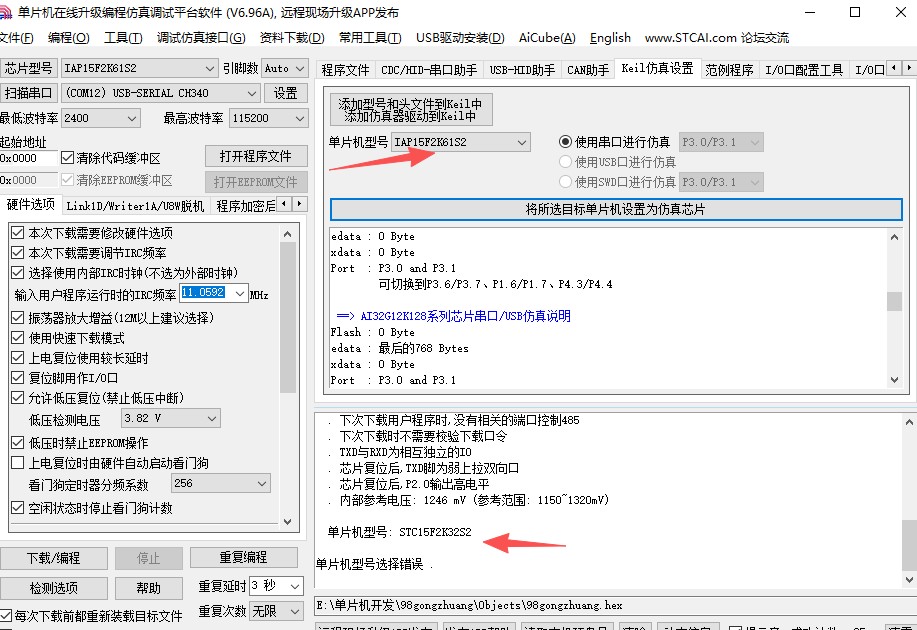Enable '上电复位时由硬件自动启动看门狗' checkbox

coord(18,463)
